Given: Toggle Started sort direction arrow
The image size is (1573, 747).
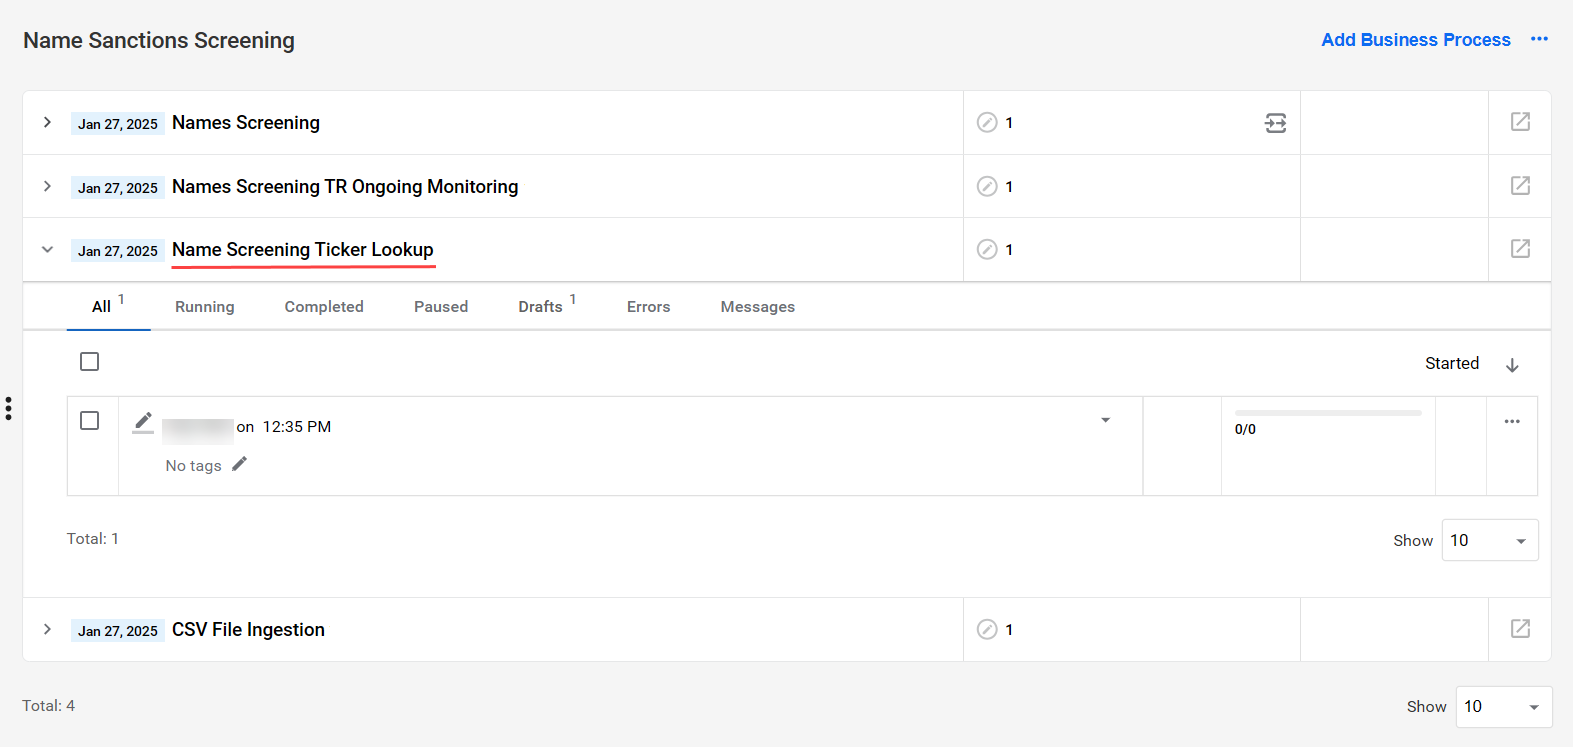Looking at the screenshot, I should point(1512,365).
